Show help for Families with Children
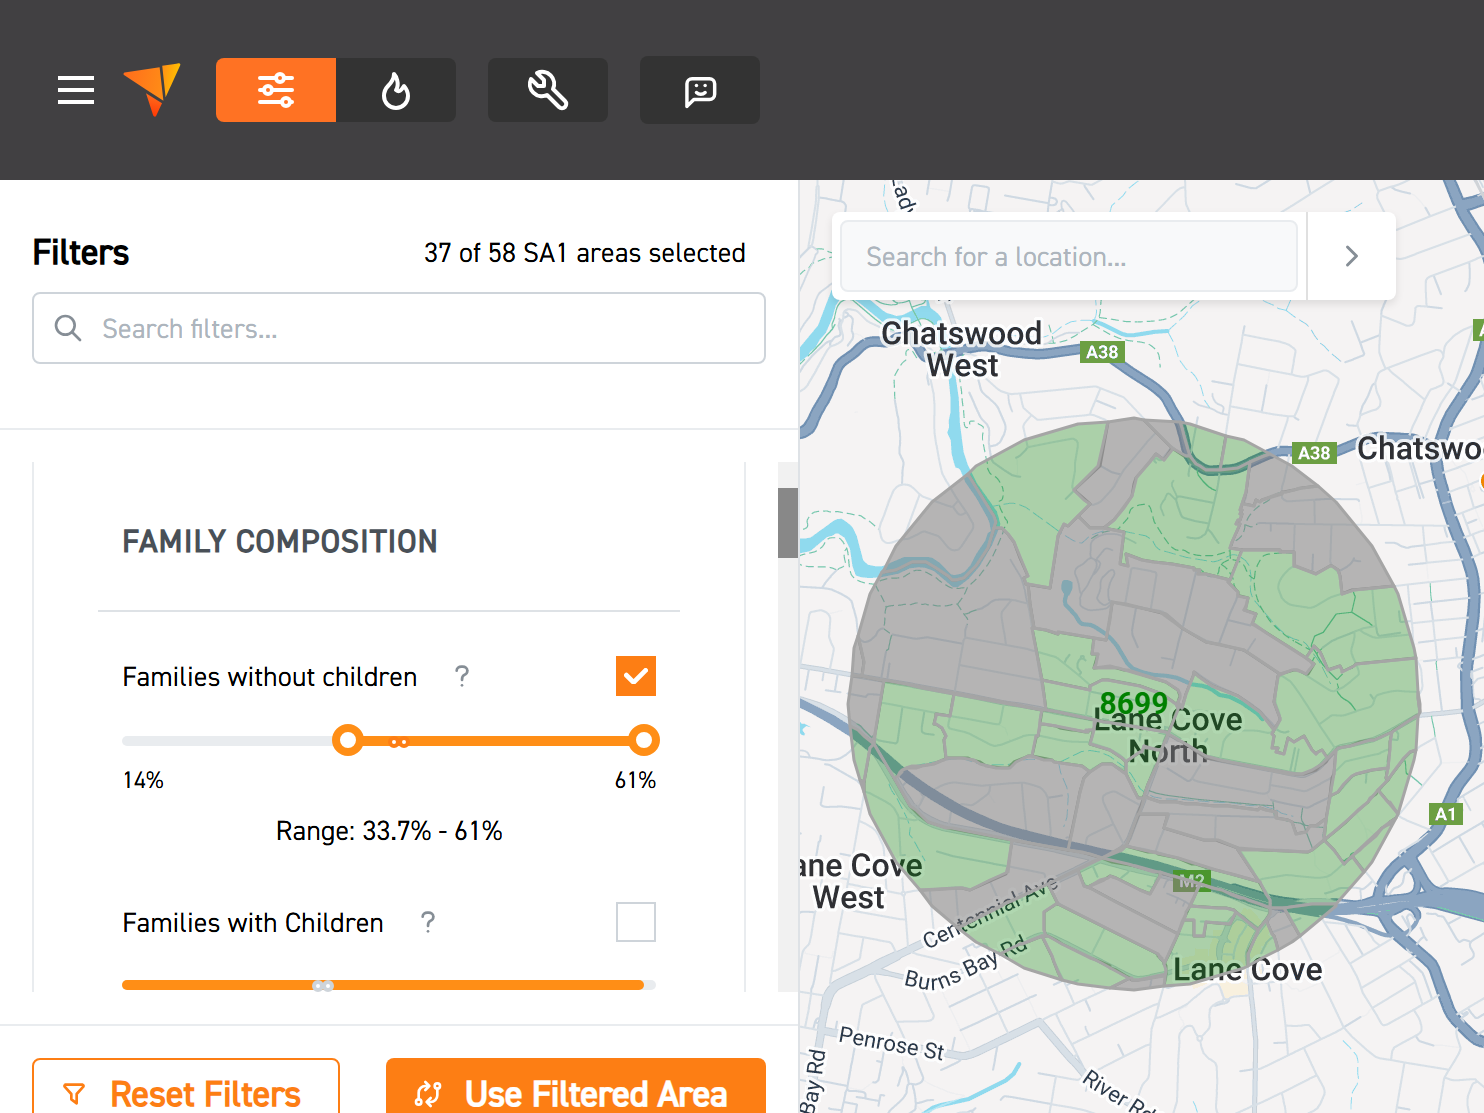1484x1113 pixels. (428, 922)
